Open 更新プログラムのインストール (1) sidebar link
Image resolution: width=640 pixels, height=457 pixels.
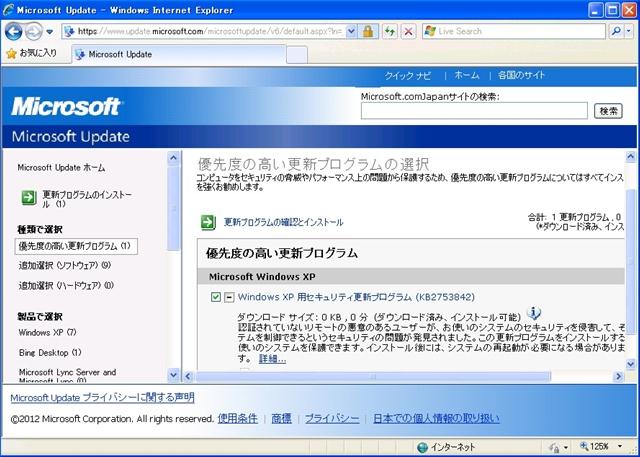87,199
